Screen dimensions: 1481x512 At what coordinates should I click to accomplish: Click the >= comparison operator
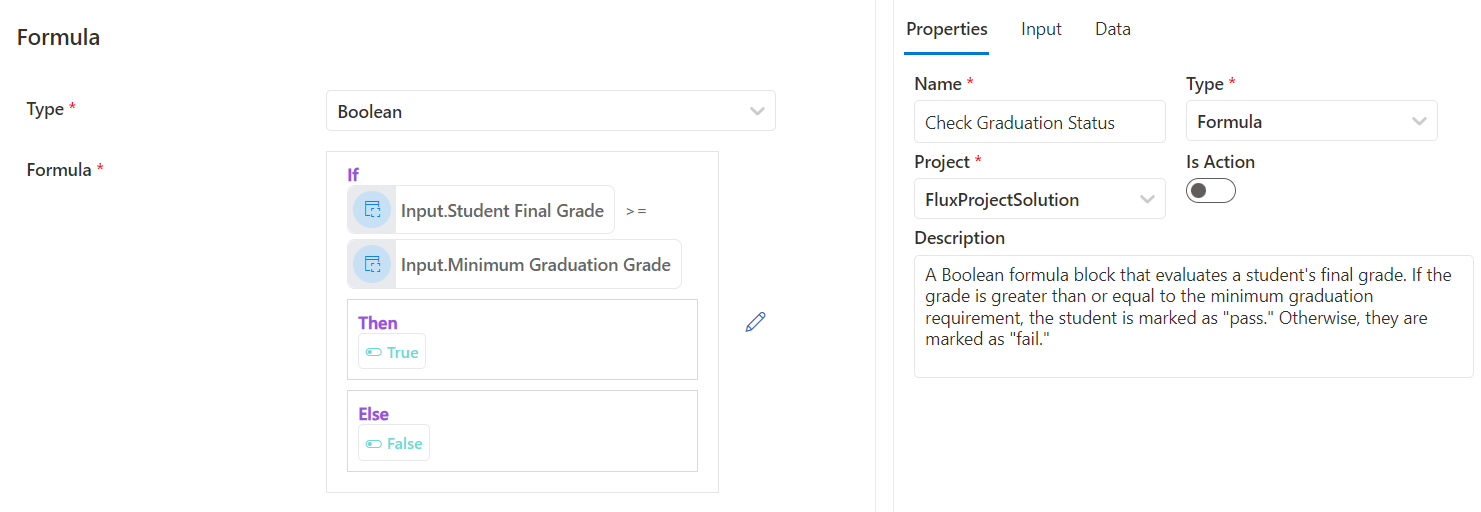click(x=636, y=211)
